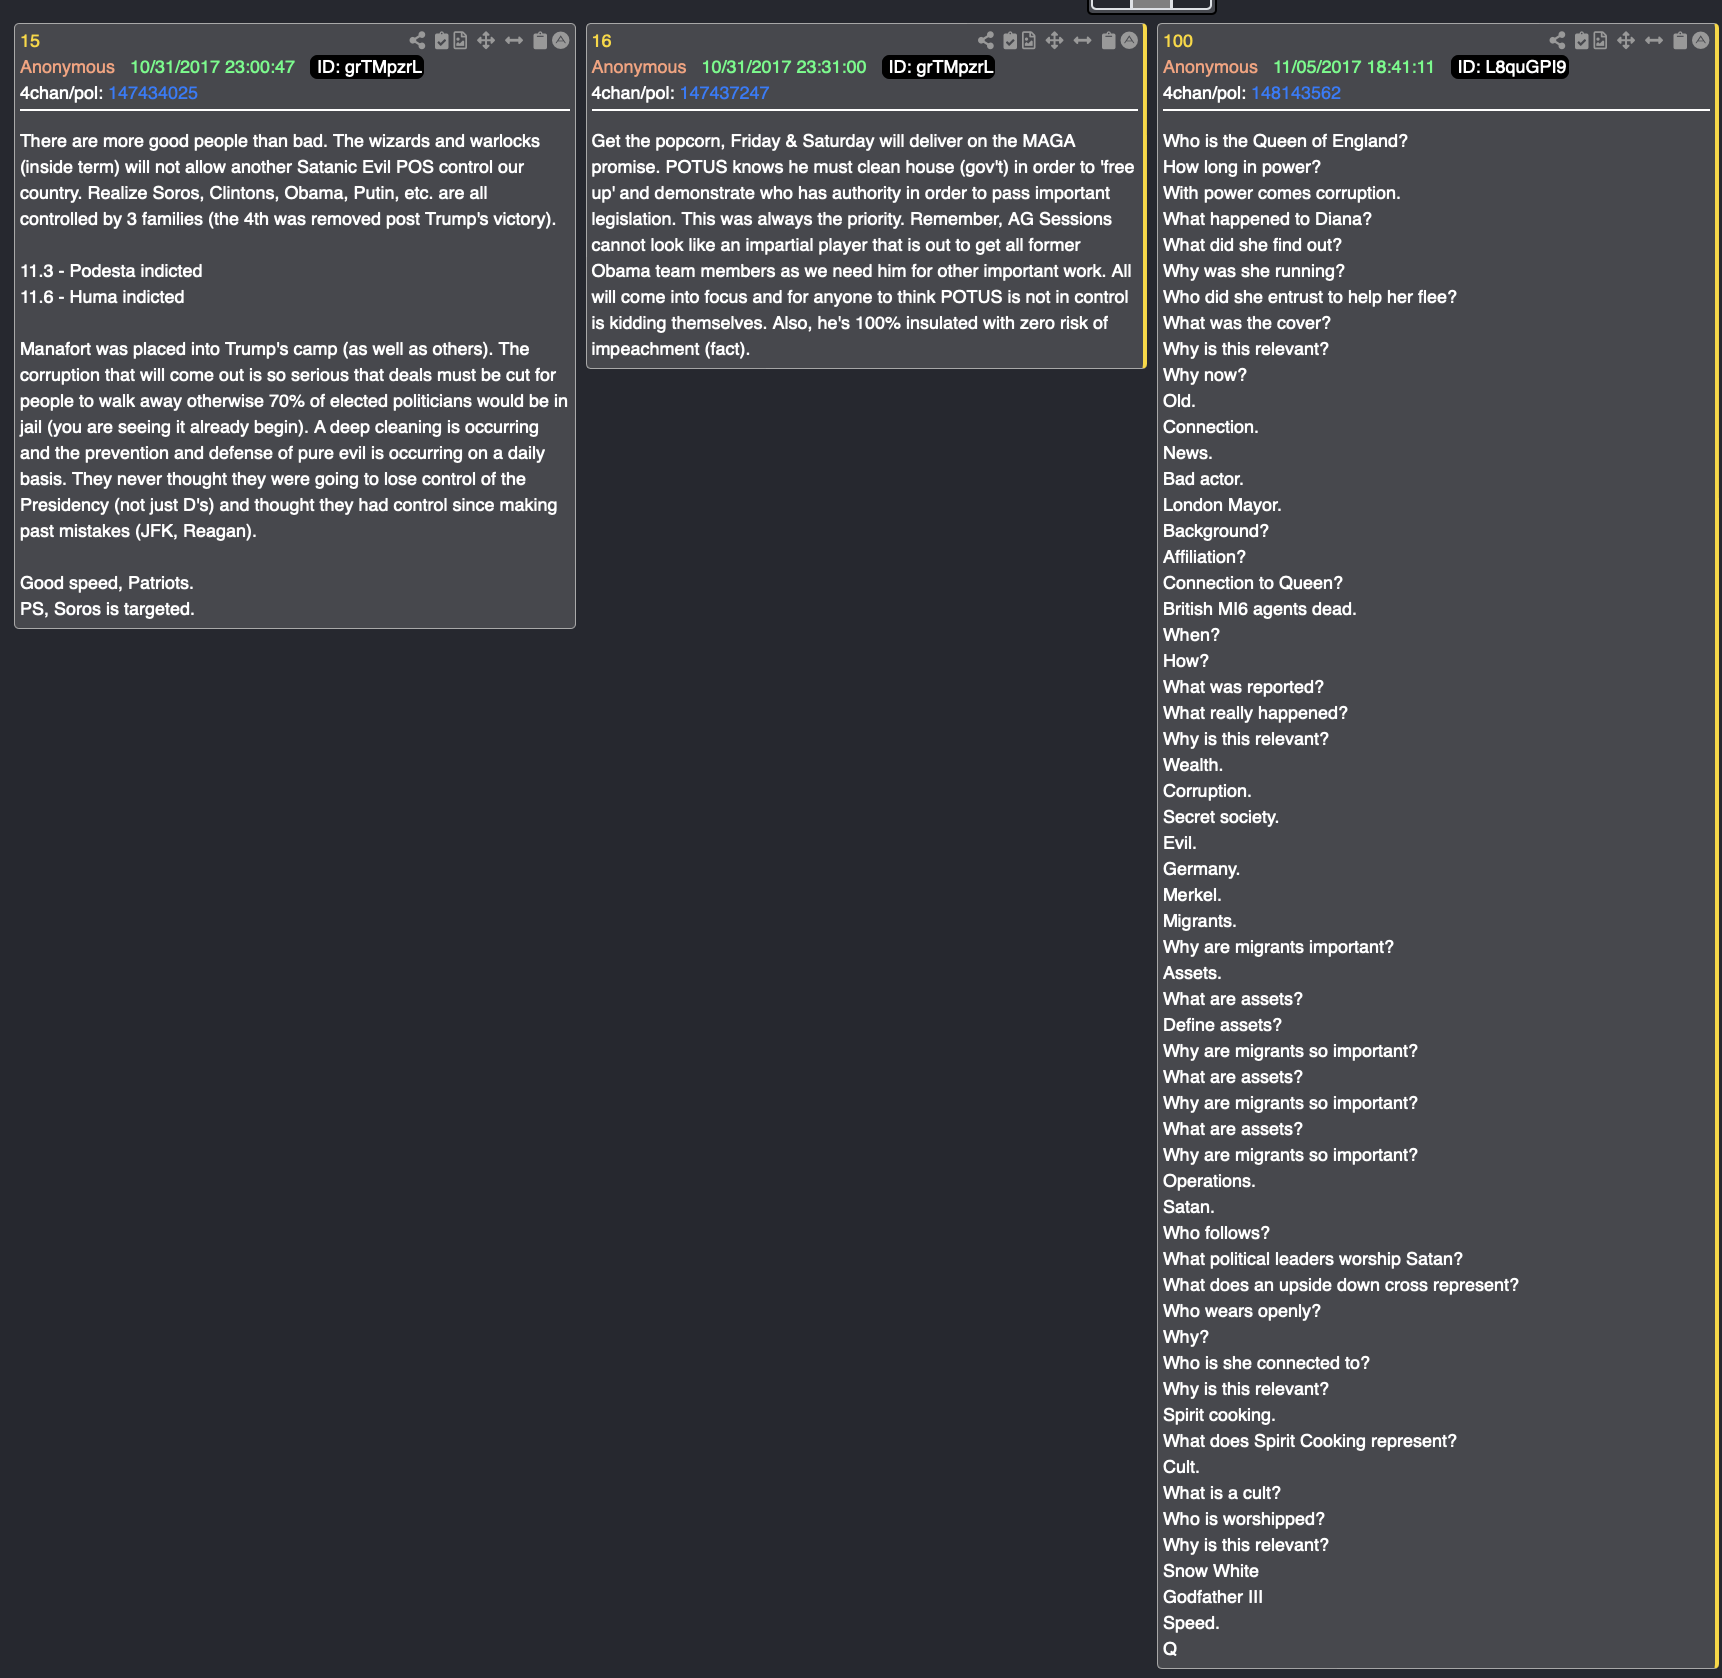Collapse post 16 with the circled chevron
This screenshot has height=1678, width=1722.
tap(1129, 41)
